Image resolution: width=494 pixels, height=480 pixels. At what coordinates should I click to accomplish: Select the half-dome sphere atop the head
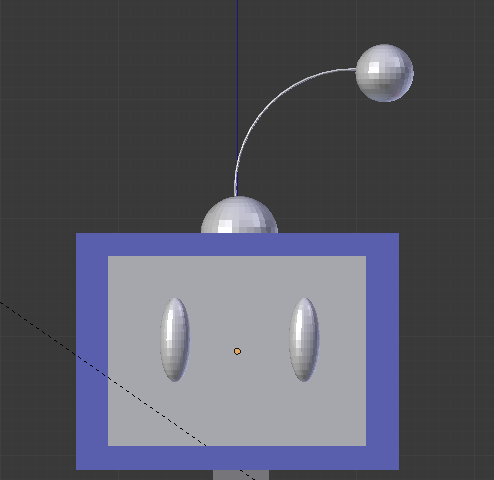click(239, 215)
